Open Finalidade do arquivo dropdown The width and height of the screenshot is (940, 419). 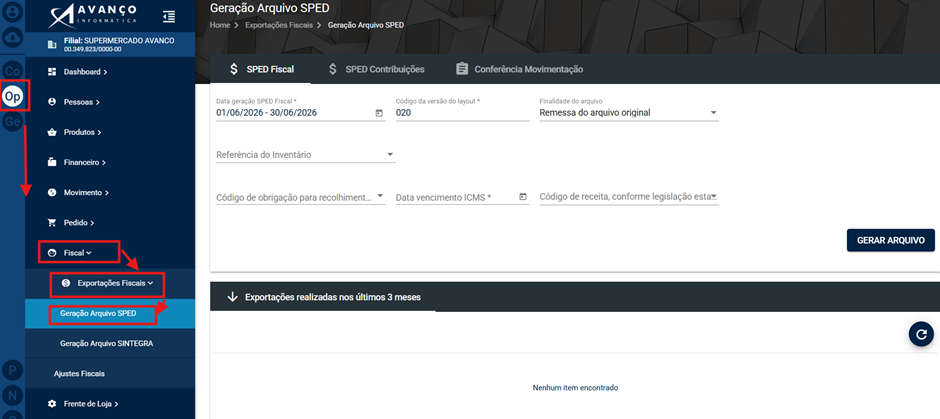629,112
